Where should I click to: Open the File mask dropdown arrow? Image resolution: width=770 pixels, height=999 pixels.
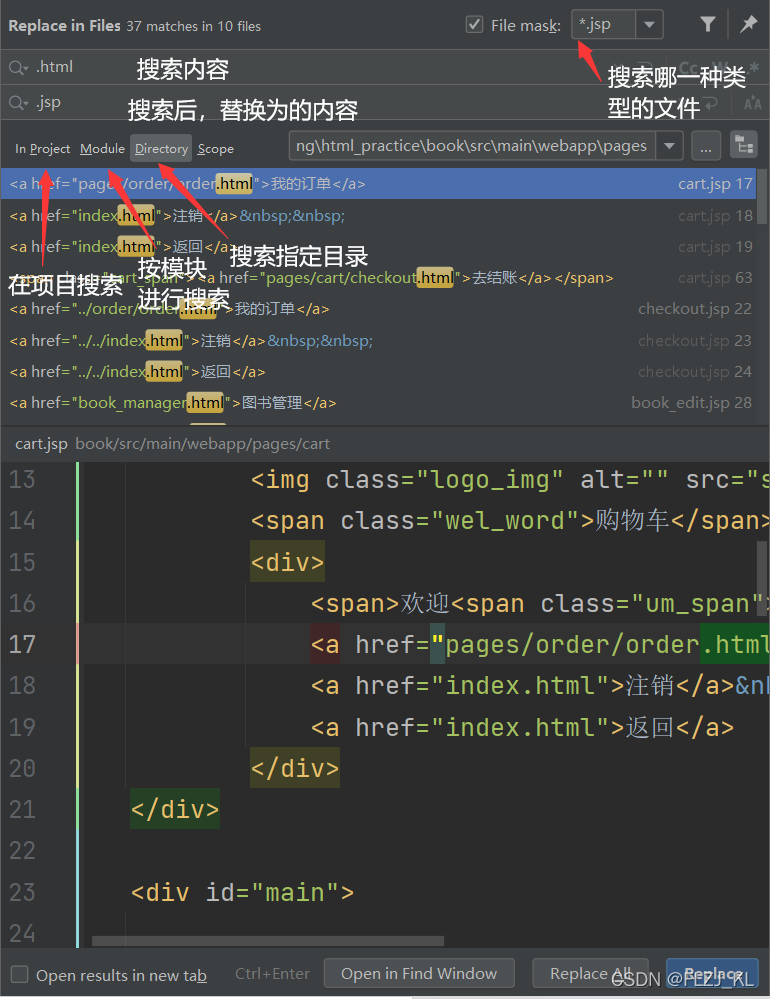pyautogui.click(x=650, y=25)
